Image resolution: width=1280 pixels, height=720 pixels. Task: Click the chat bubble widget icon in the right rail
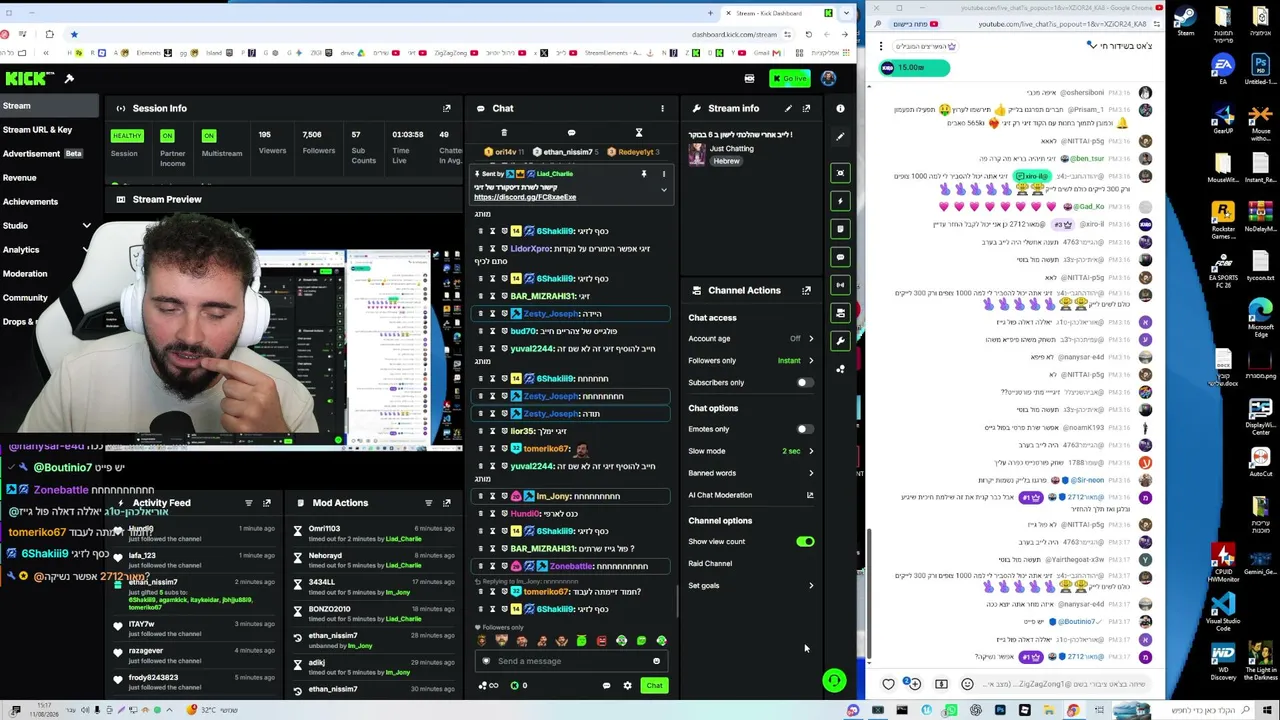[840, 256]
